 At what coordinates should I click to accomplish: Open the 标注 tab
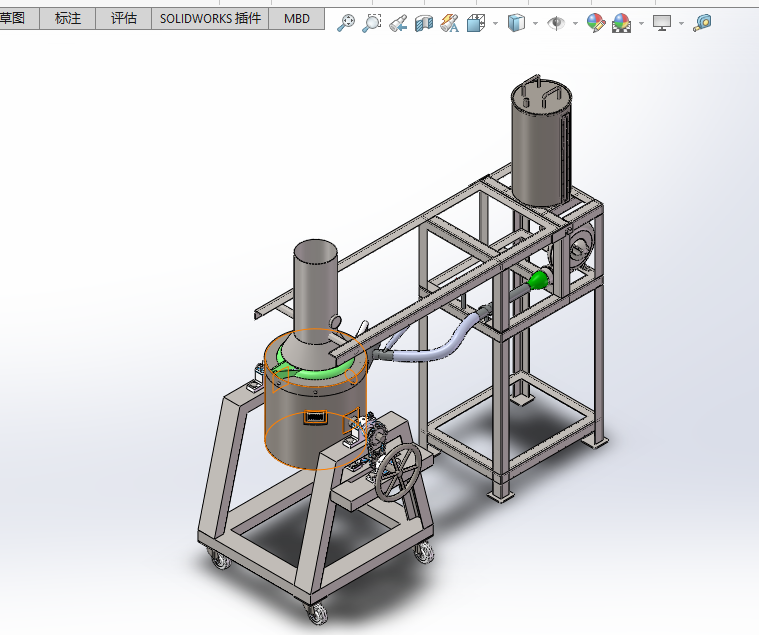[x=68, y=18]
